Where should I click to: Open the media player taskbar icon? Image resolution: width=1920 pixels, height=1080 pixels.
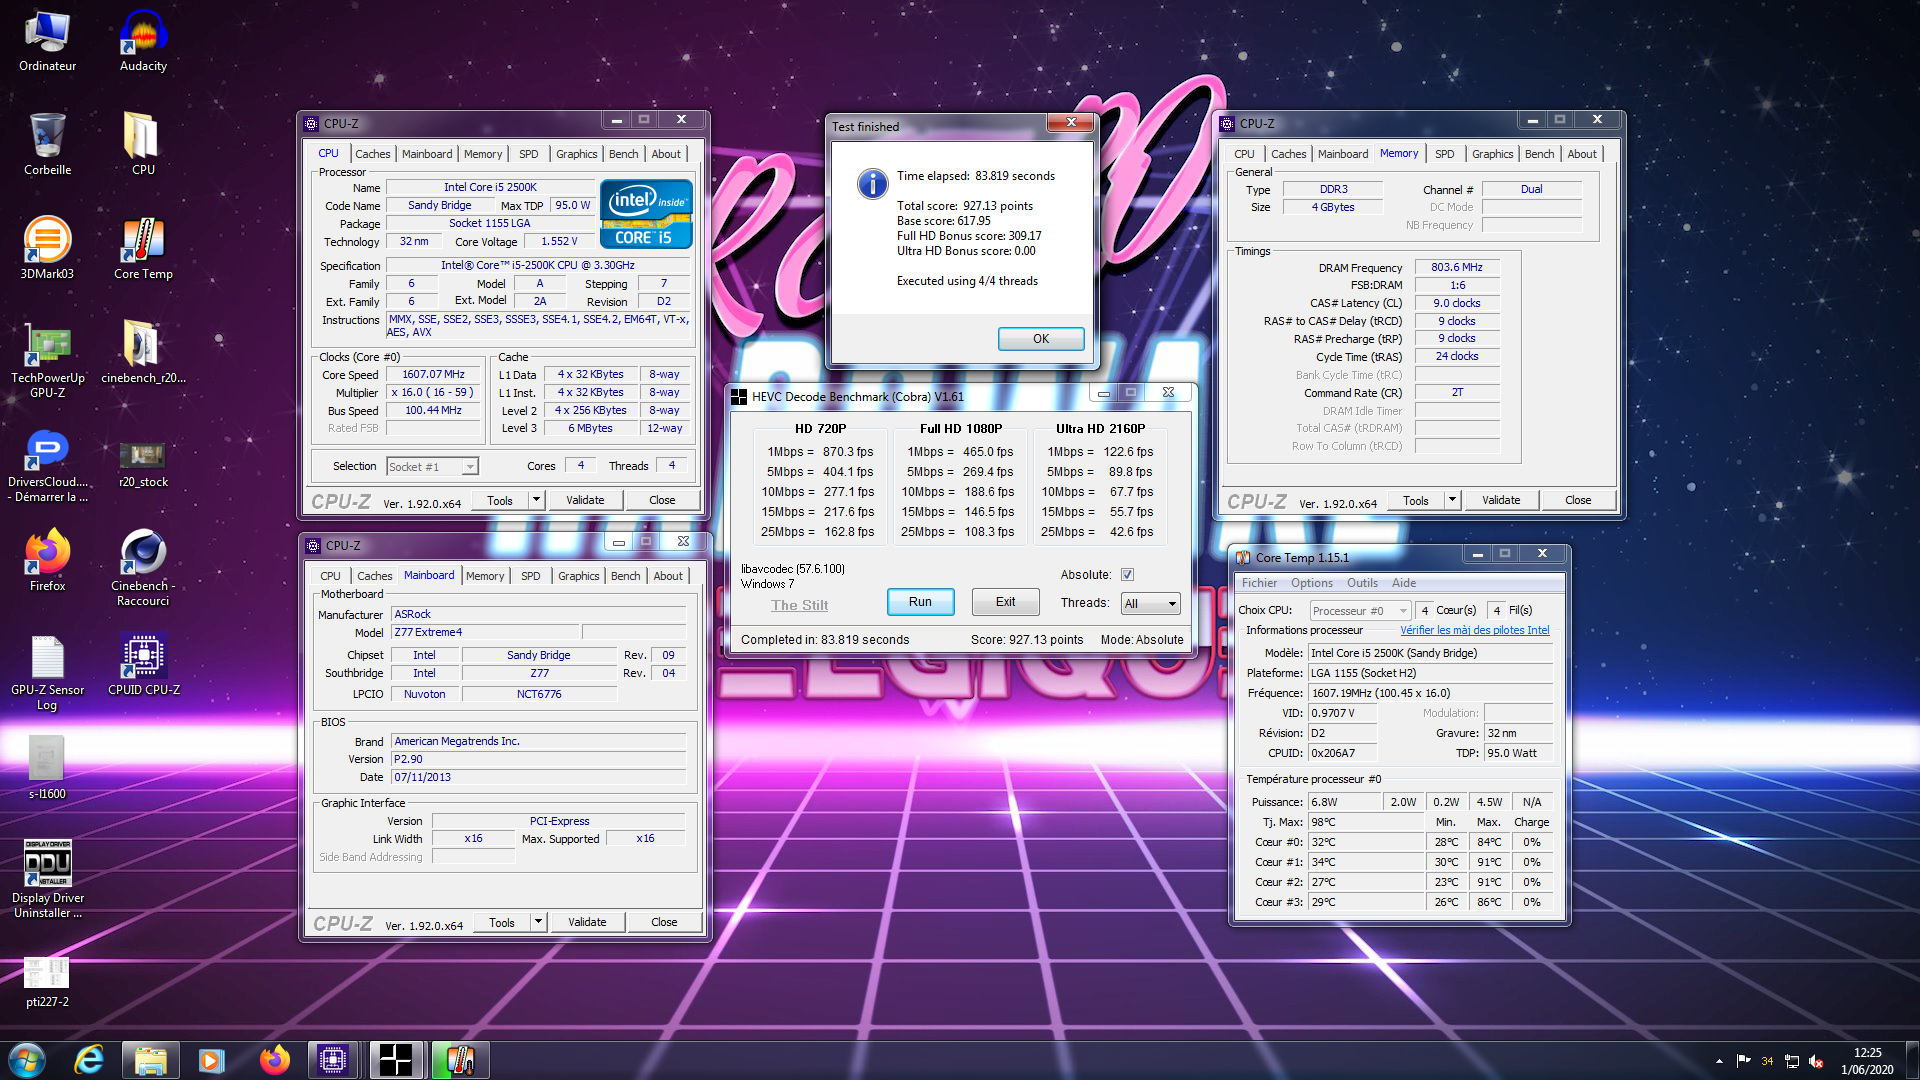[211, 1060]
